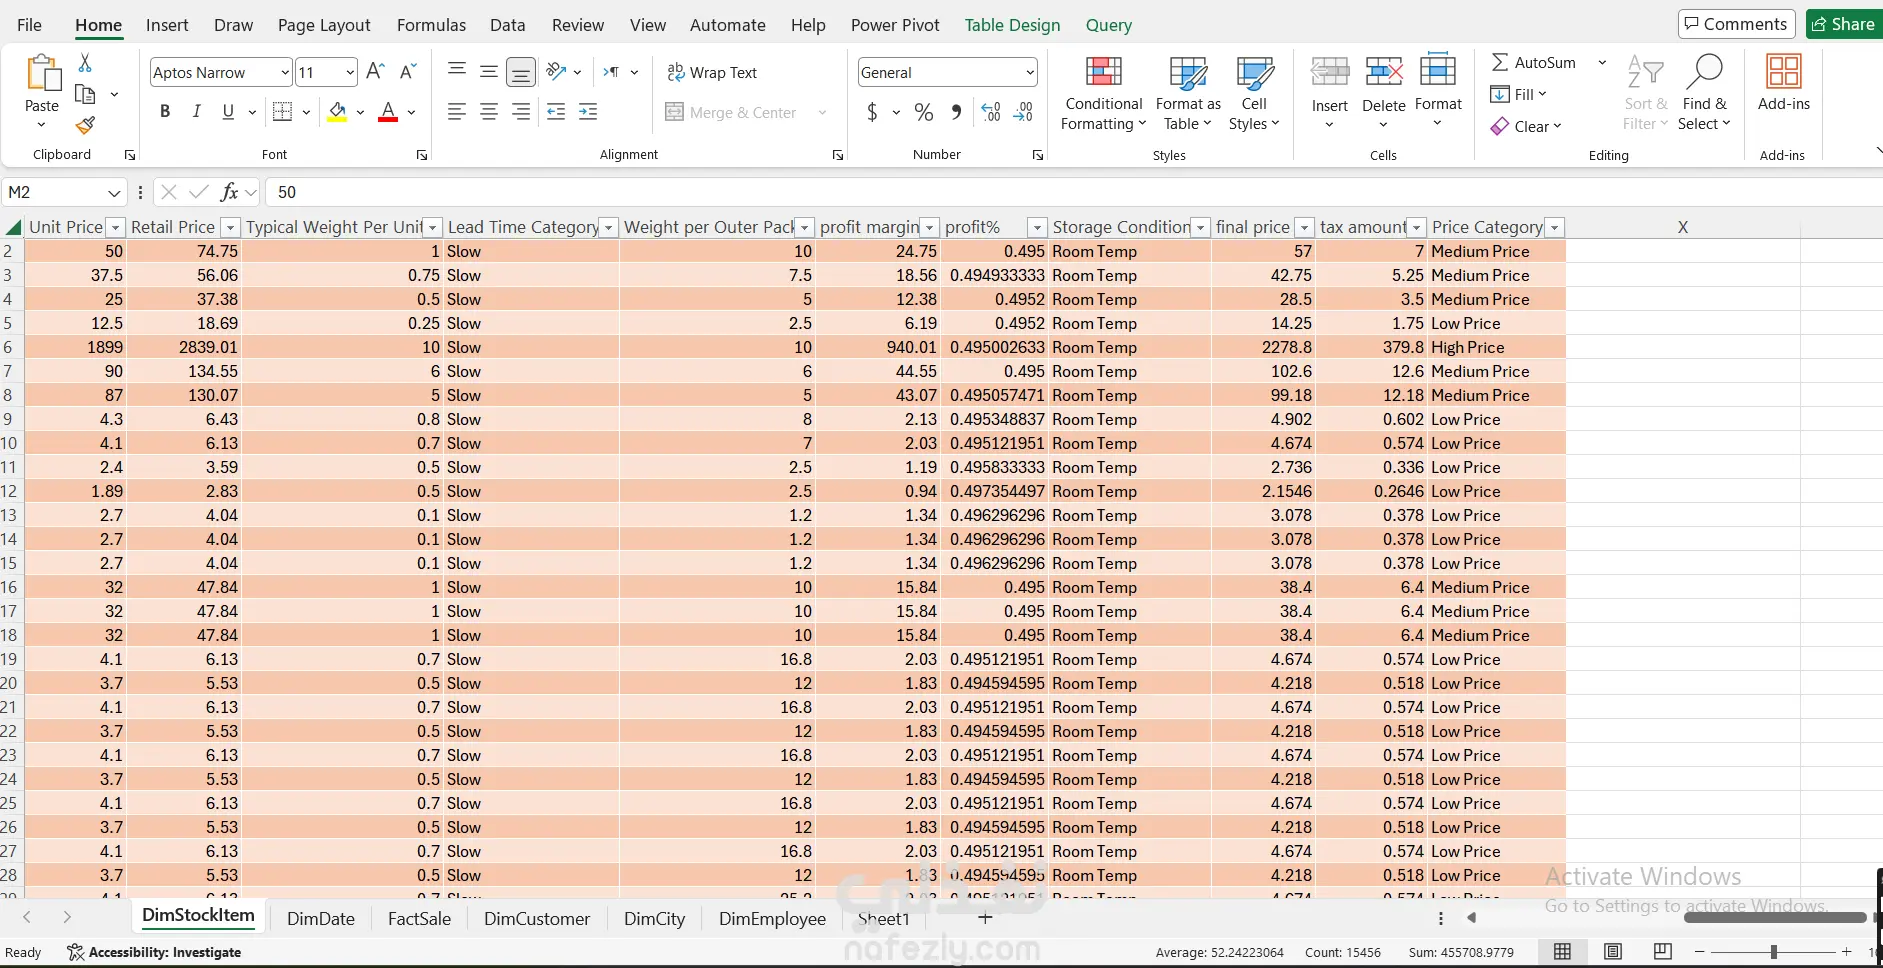Screen dimensions: 1883x968
Task: Open Retail Price column filter dropdown
Action: pyautogui.click(x=230, y=228)
